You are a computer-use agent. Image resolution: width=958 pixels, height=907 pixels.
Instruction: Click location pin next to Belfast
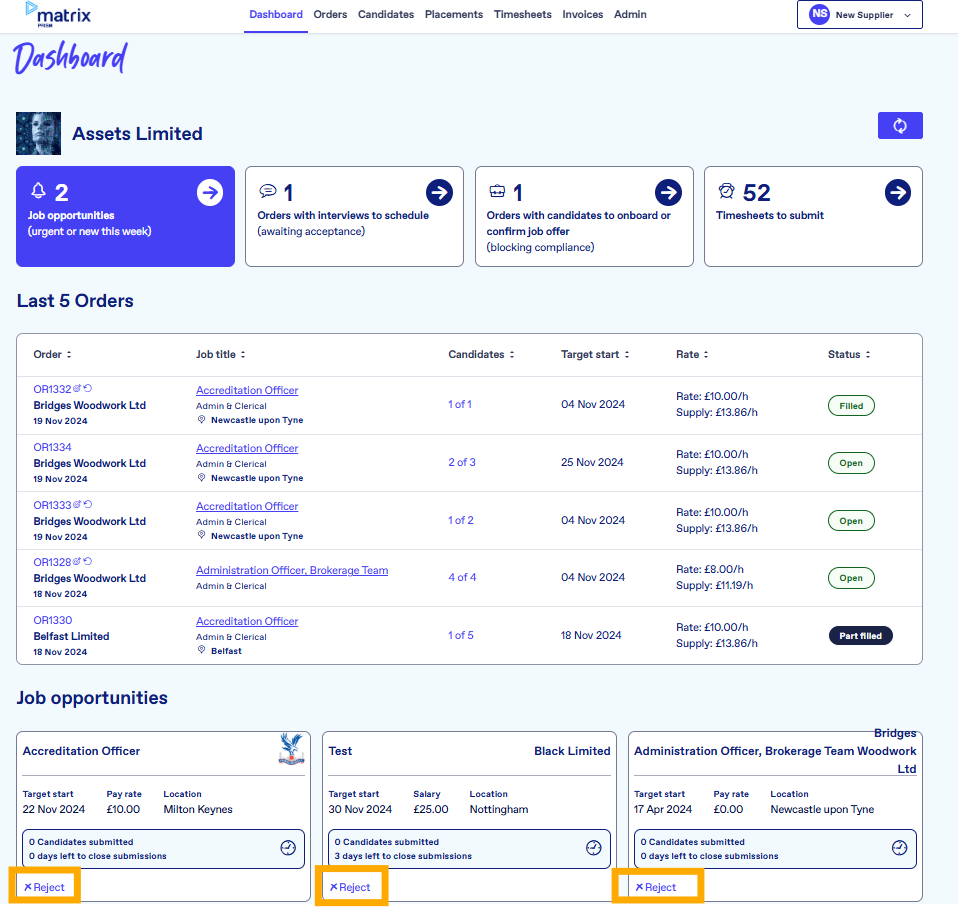pos(201,650)
